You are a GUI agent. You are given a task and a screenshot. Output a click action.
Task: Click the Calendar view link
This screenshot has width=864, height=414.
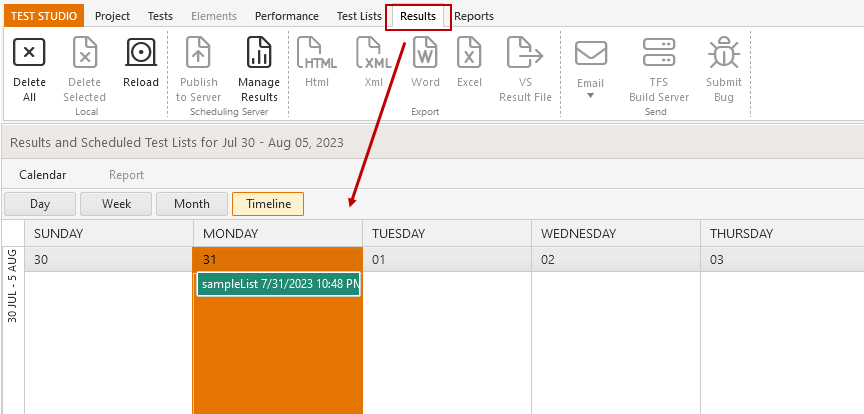(x=42, y=175)
